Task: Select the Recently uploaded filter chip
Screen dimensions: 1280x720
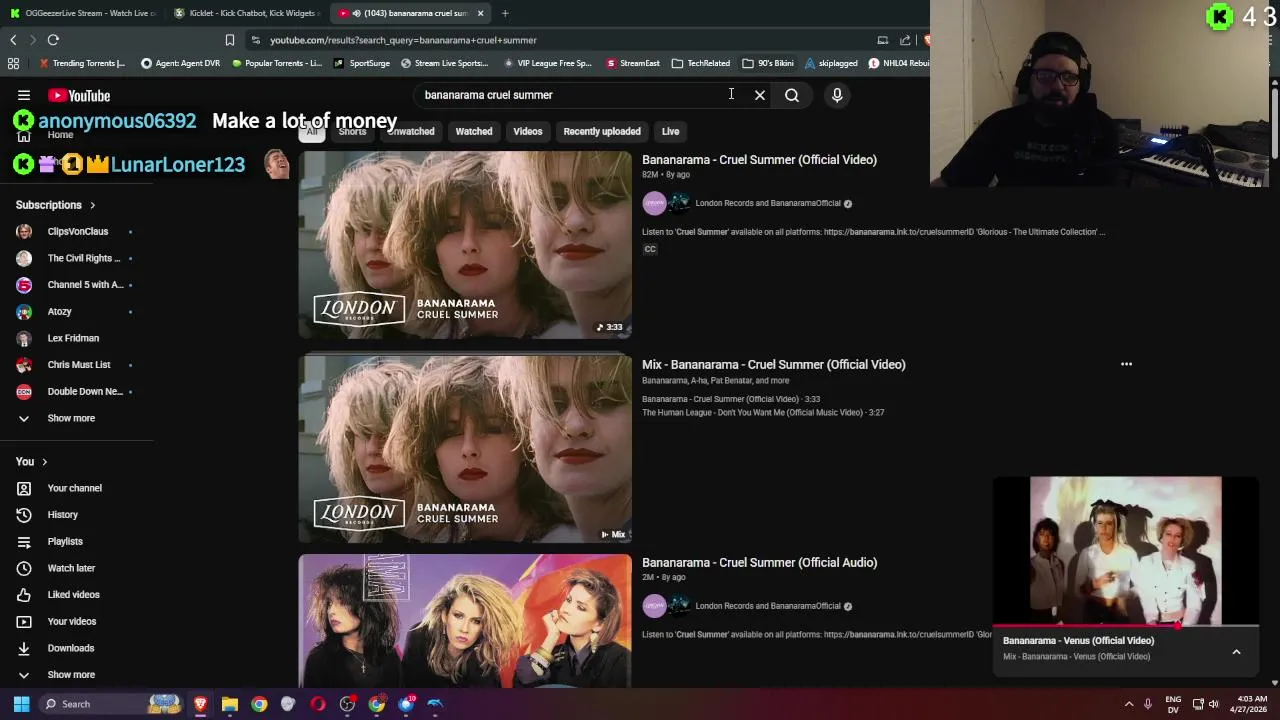Action: point(602,131)
